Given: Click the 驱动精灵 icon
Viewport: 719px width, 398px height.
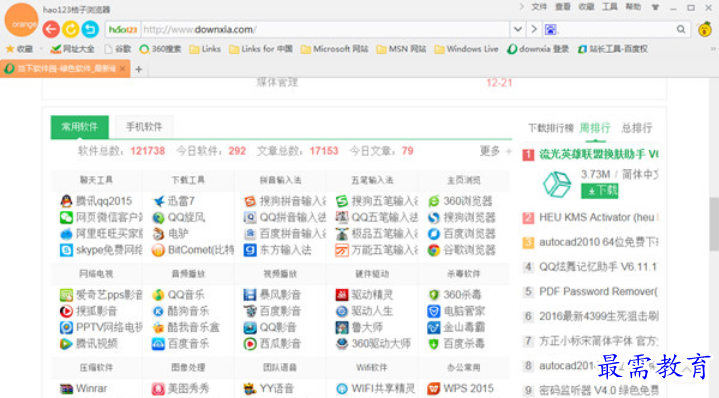Looking at the screenshot, I should 342,294.
